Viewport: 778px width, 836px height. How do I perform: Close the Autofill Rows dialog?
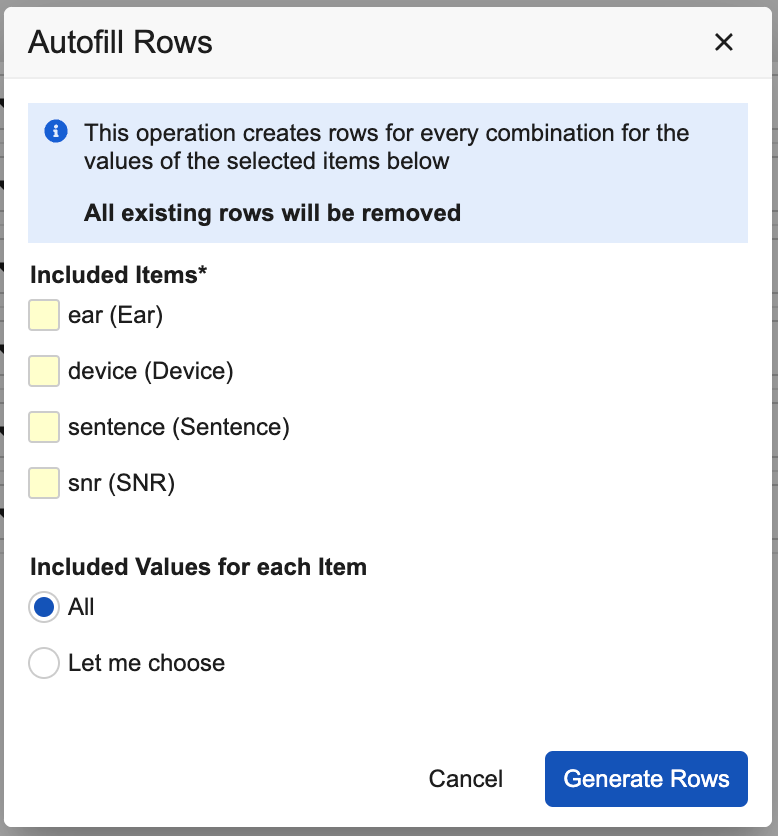click(724, 42)
